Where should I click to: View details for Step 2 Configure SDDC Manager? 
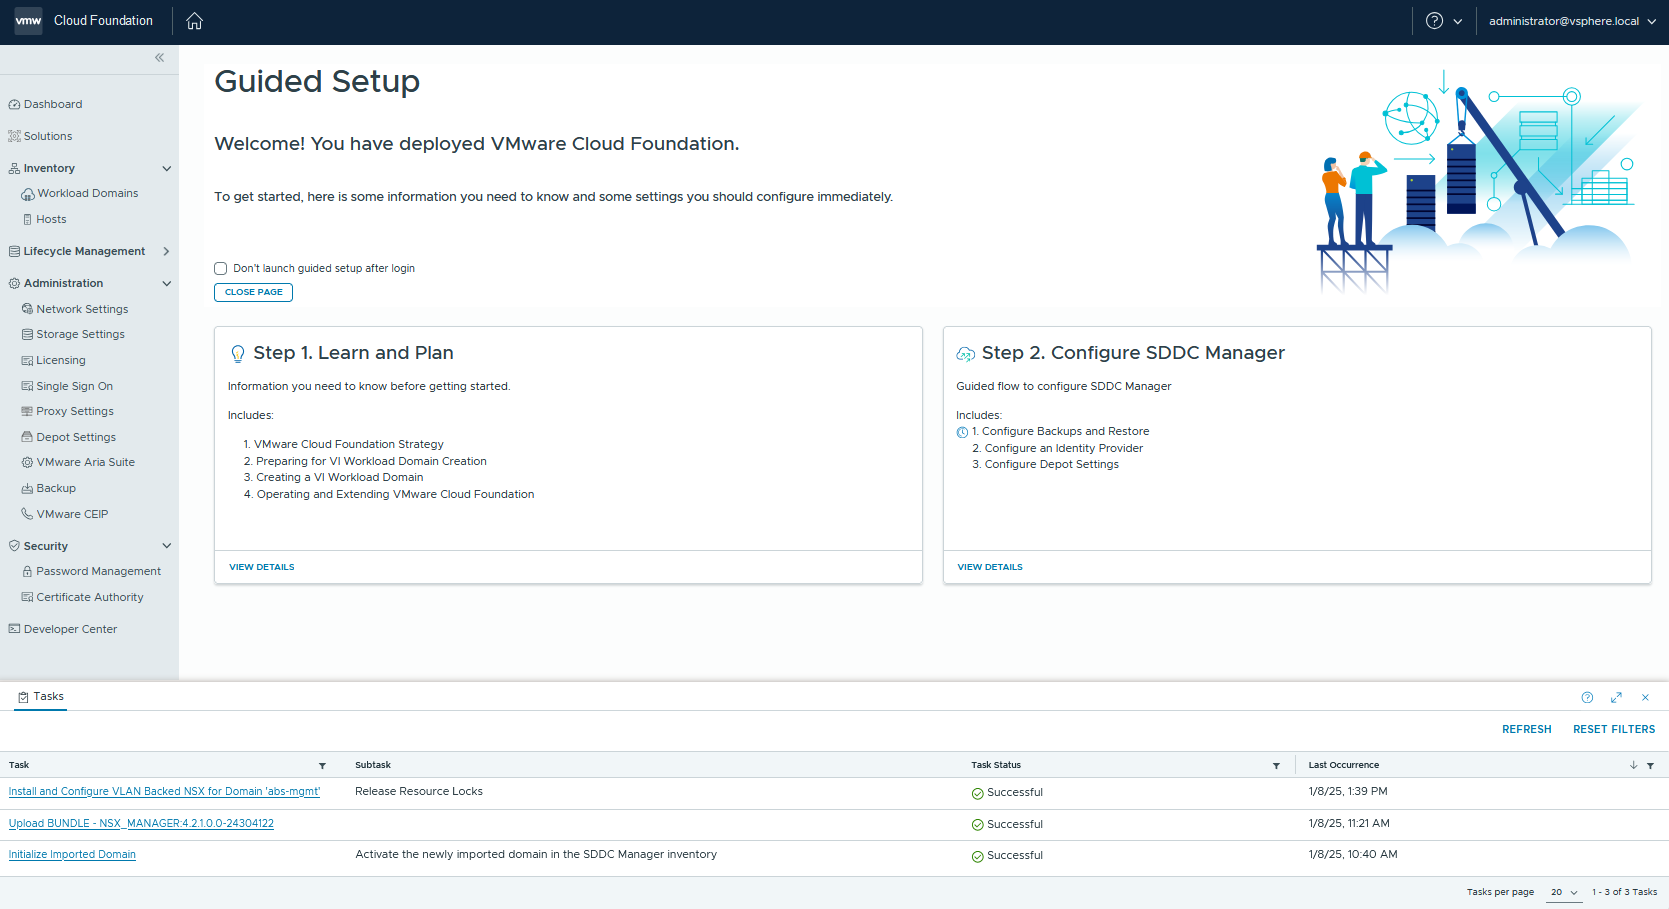click(990, 568)
